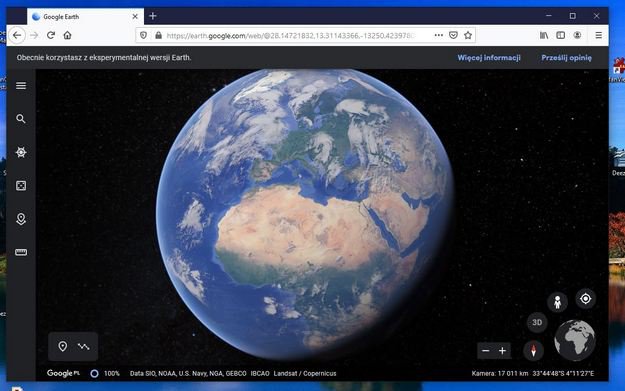Screen dimensions: 625x391
Task: Open Firefox account avatar icon
Action: tap(577, 35)
